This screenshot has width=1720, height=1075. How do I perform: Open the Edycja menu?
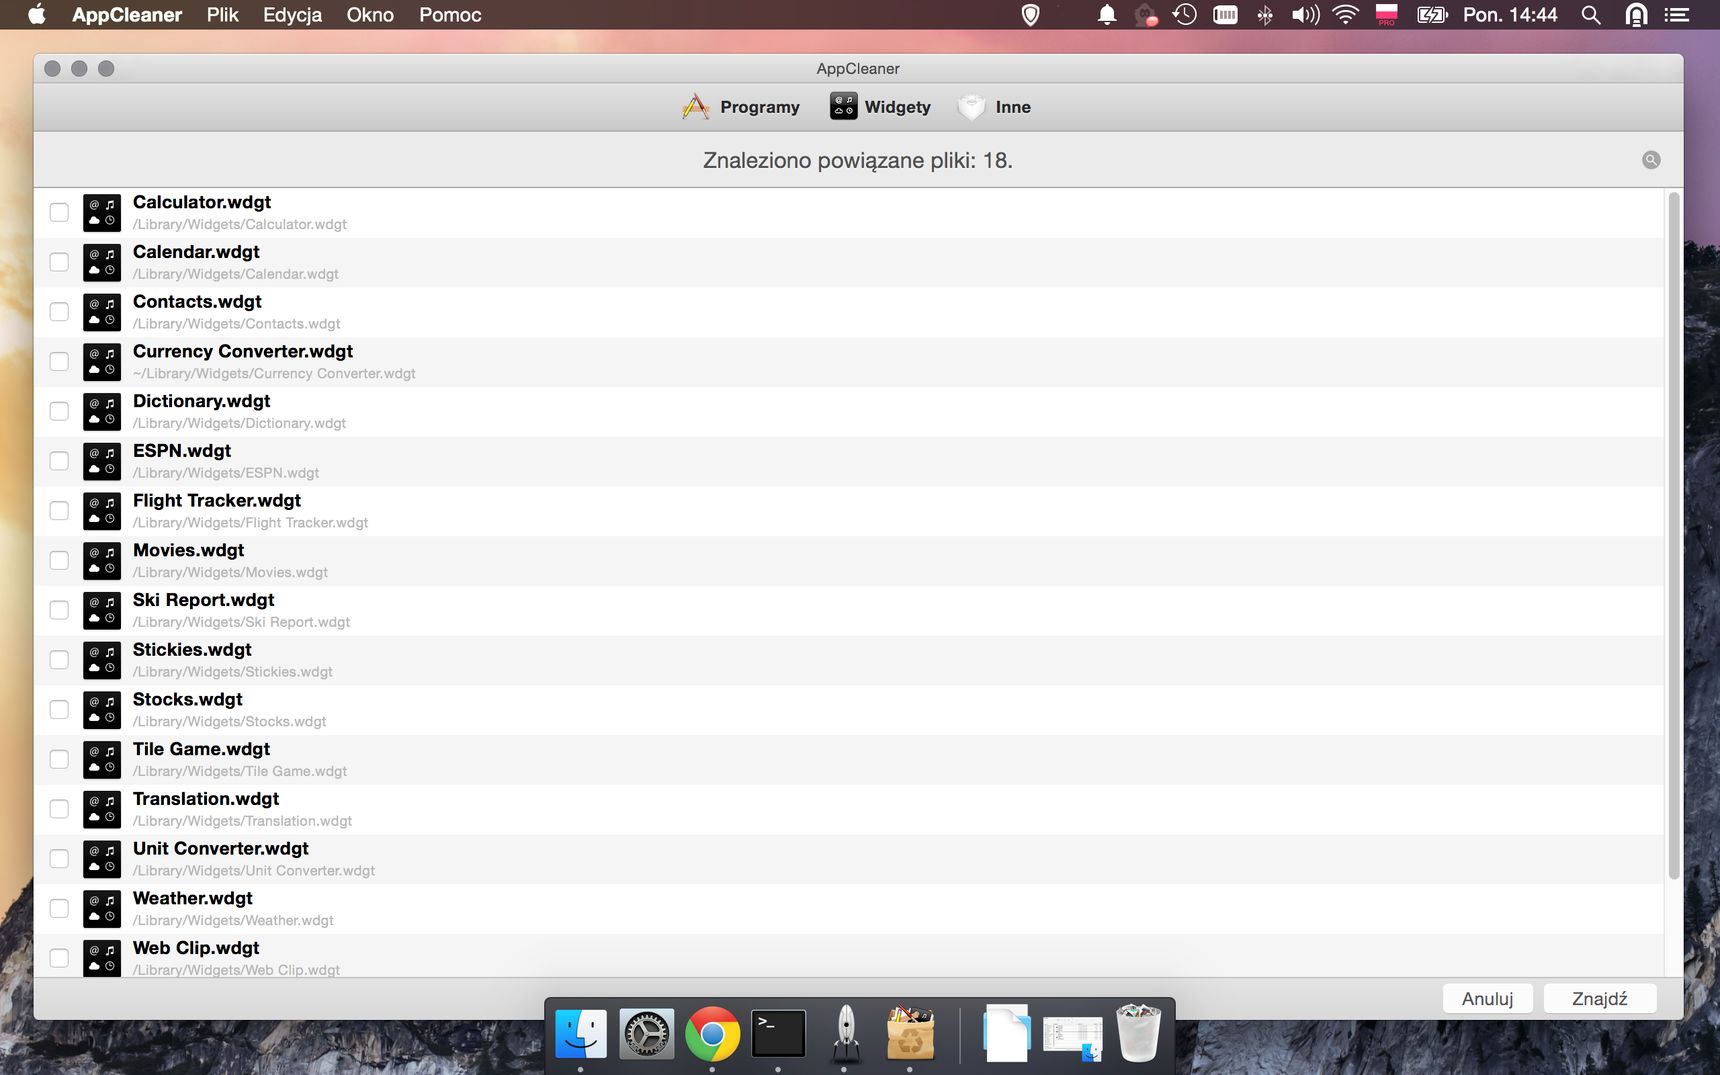pos(292,15)
